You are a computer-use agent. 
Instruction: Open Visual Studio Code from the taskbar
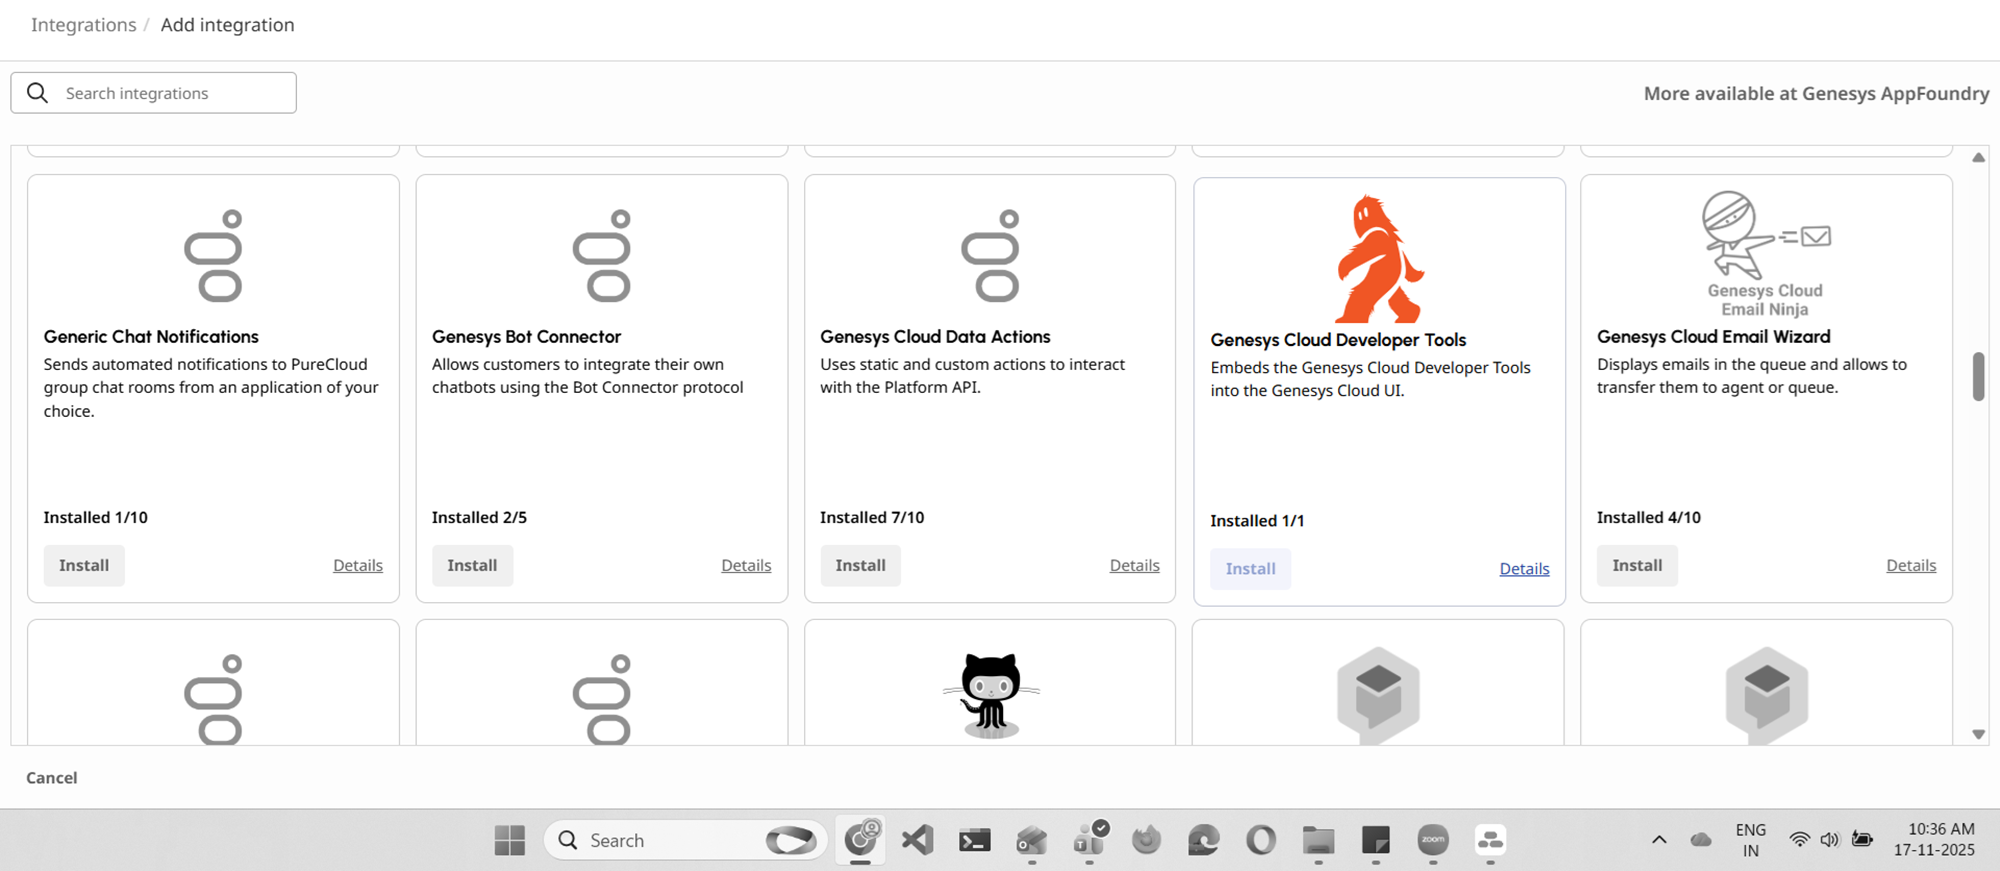tap(917, 840)
